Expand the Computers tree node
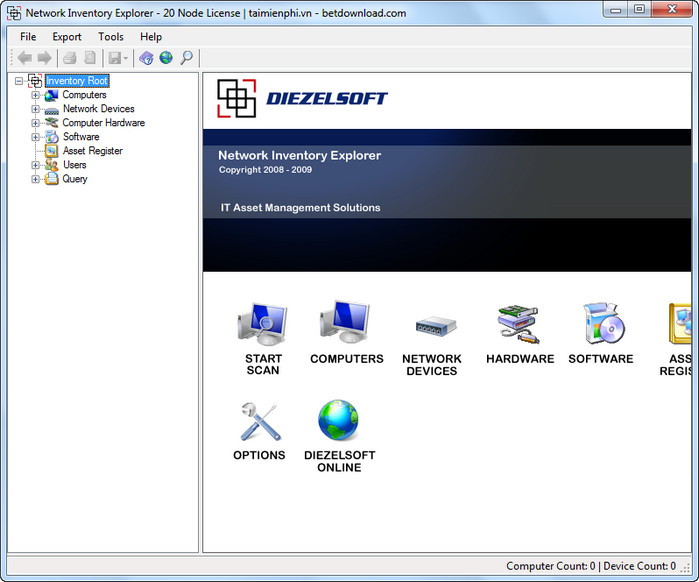699x582 pixels. click(35, 95)
